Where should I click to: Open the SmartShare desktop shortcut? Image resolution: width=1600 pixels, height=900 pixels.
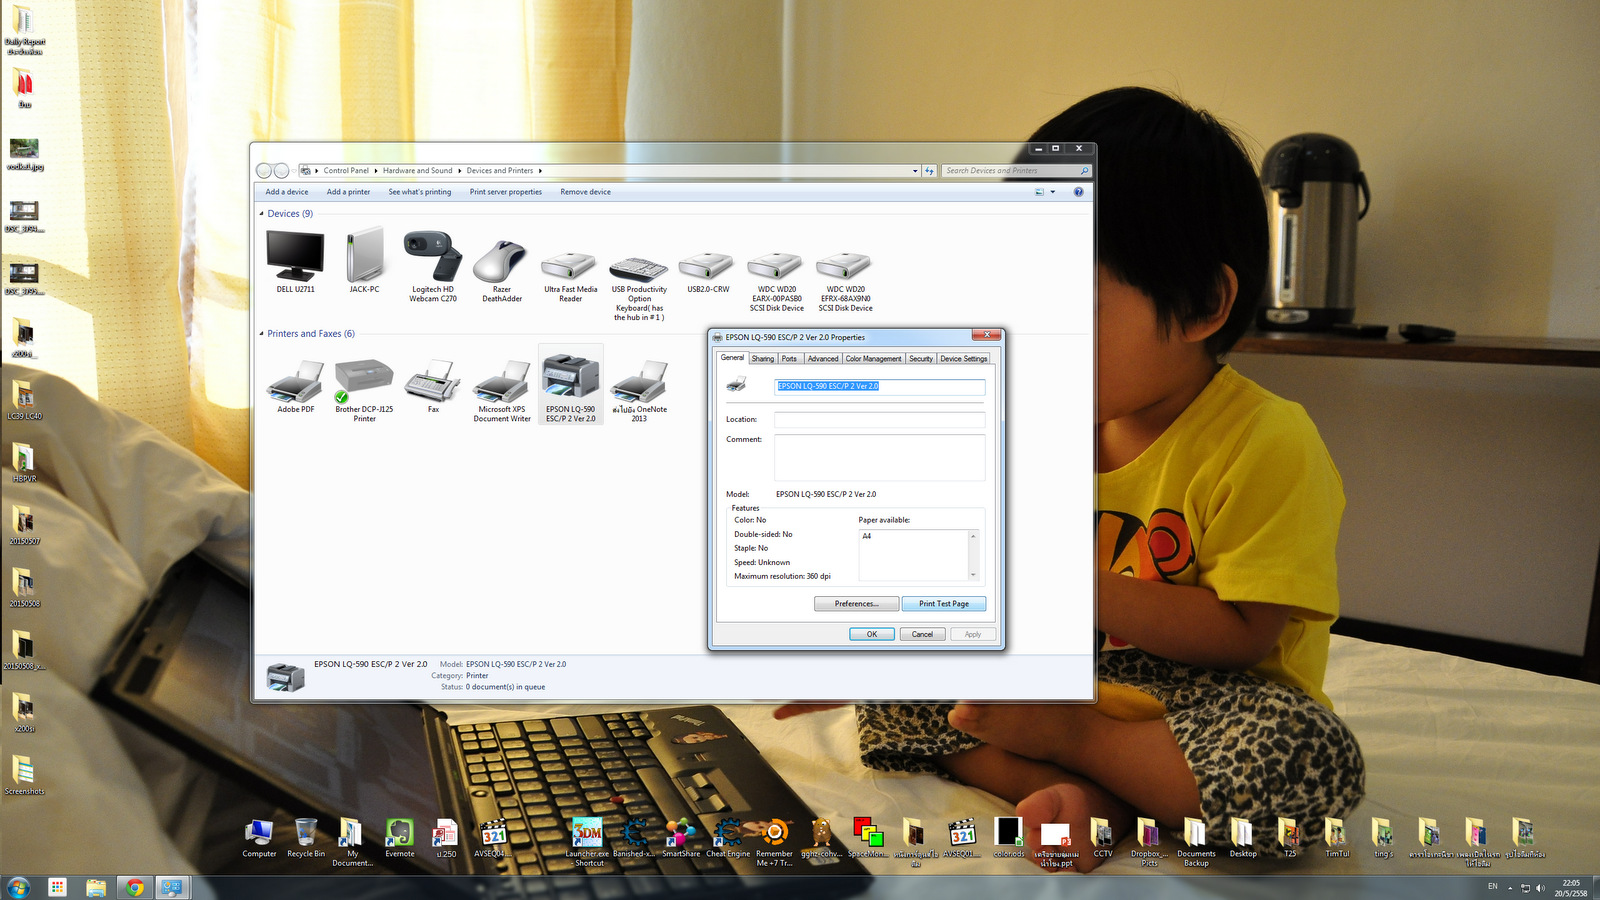(x=681, y=838)
